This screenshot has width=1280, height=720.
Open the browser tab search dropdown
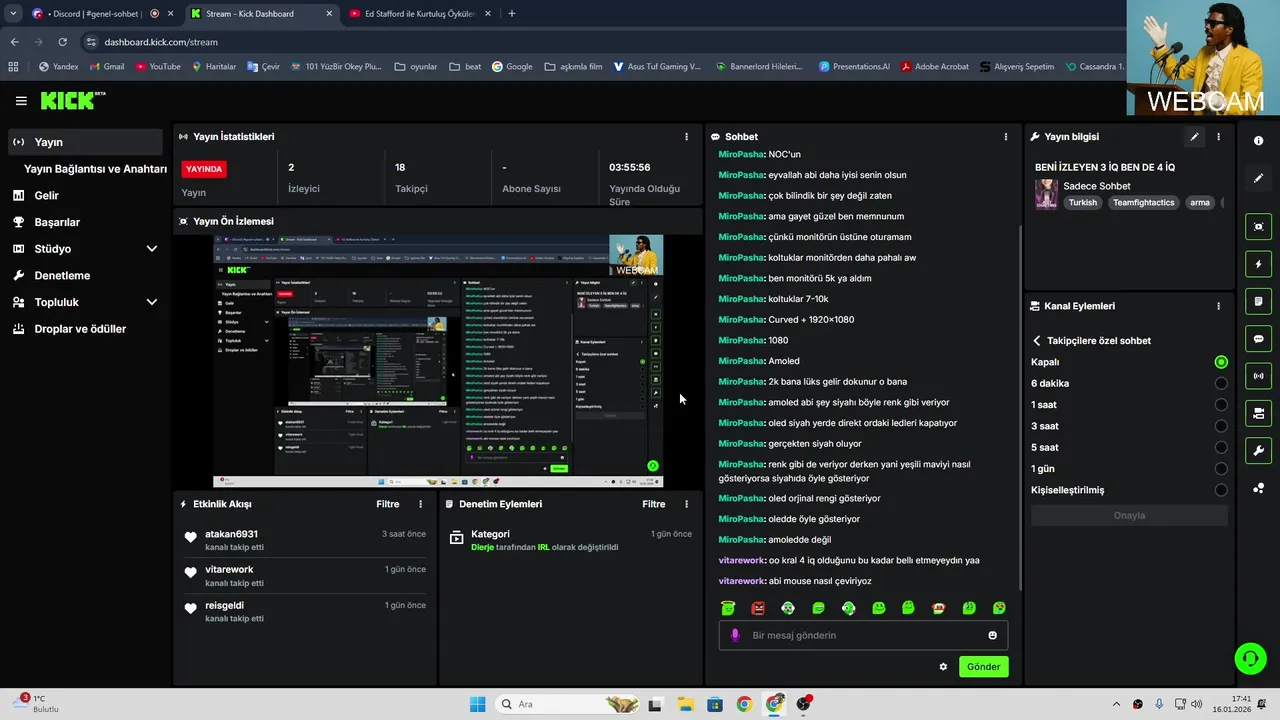click(x=13, y=13)
